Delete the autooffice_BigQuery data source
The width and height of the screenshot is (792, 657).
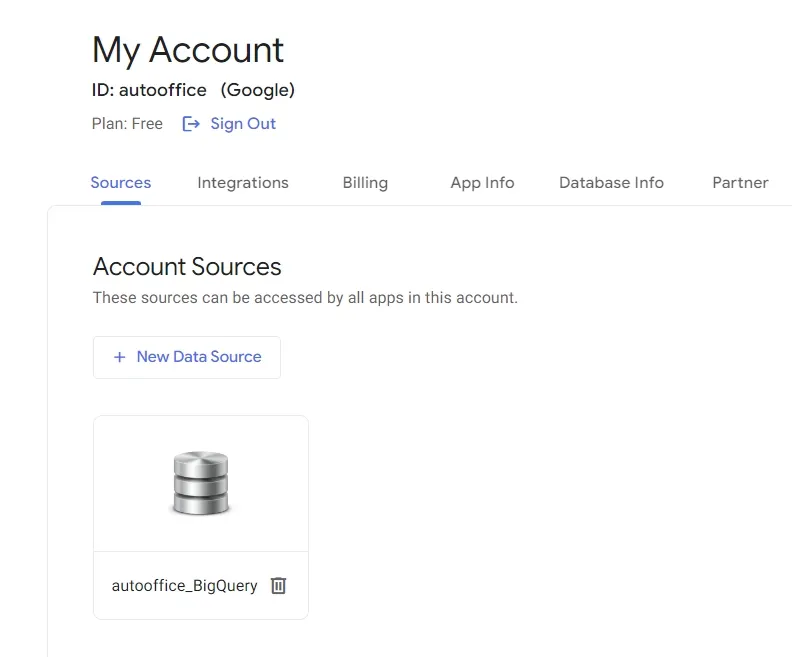click(279, 585)
